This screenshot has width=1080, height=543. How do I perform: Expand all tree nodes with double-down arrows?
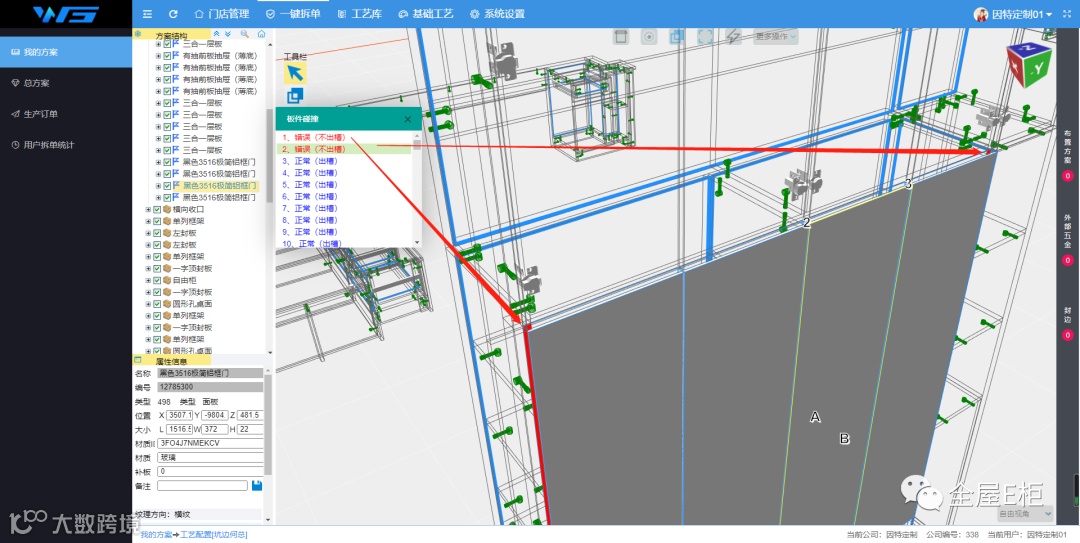tap(228, 33)
